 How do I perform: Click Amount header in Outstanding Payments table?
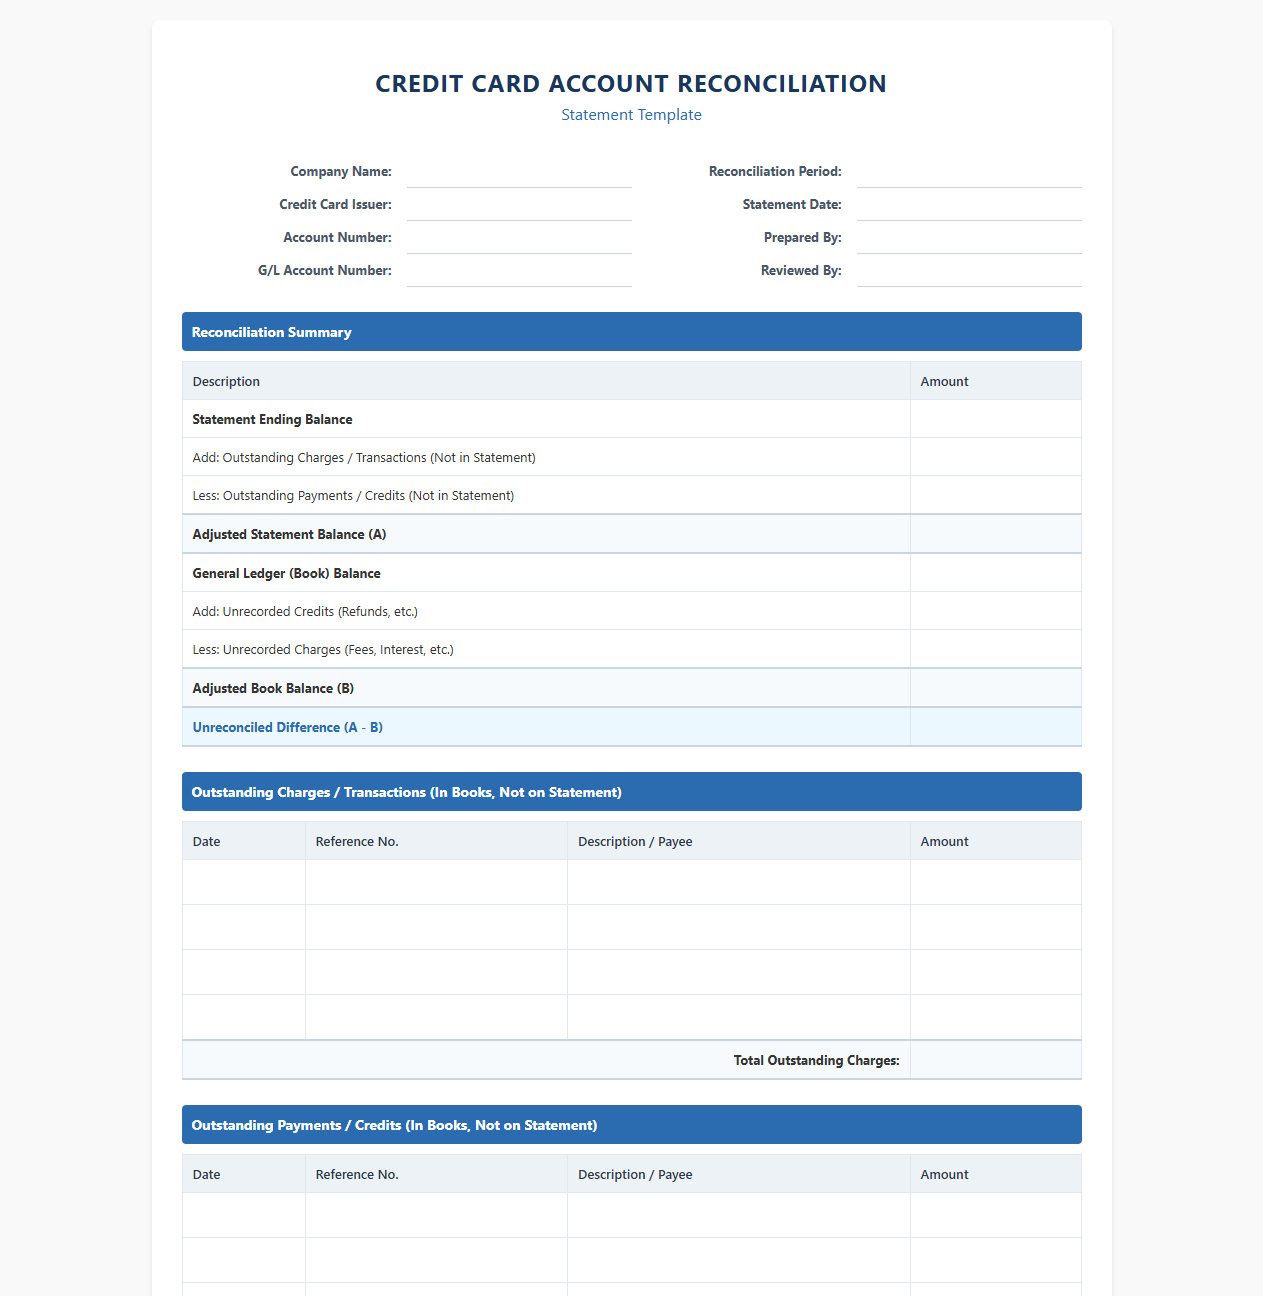click(996, 1174)
